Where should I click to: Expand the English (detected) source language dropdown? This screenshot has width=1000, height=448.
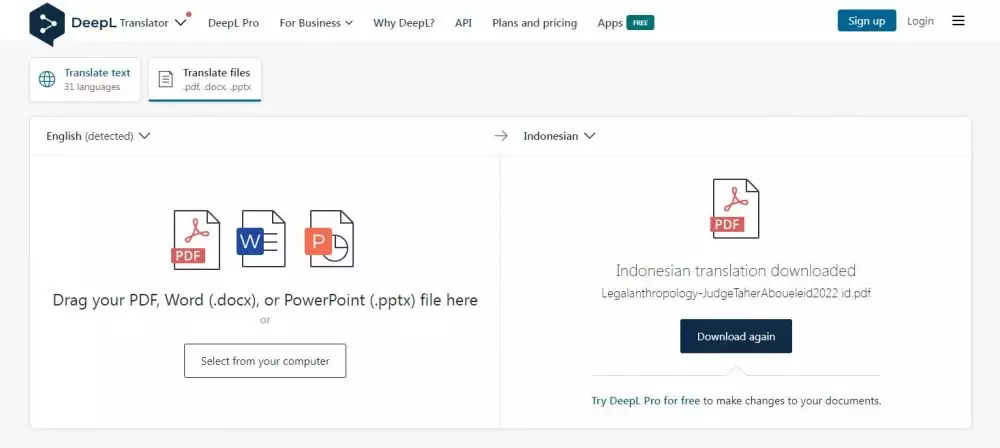tap(98, 136)
